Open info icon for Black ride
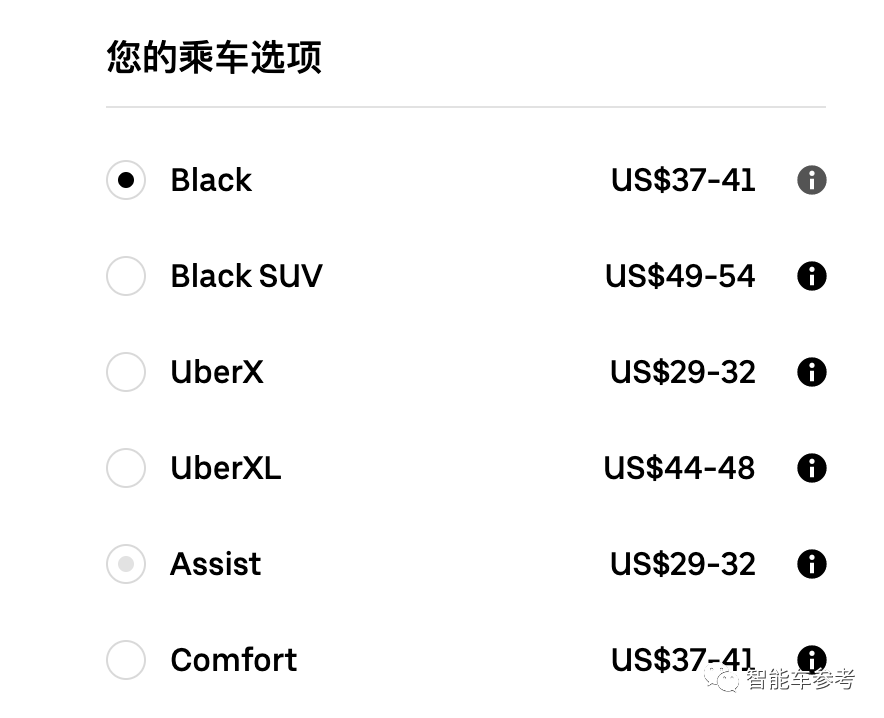Screen dimensions: 884x718 click(x=811, y=180)
